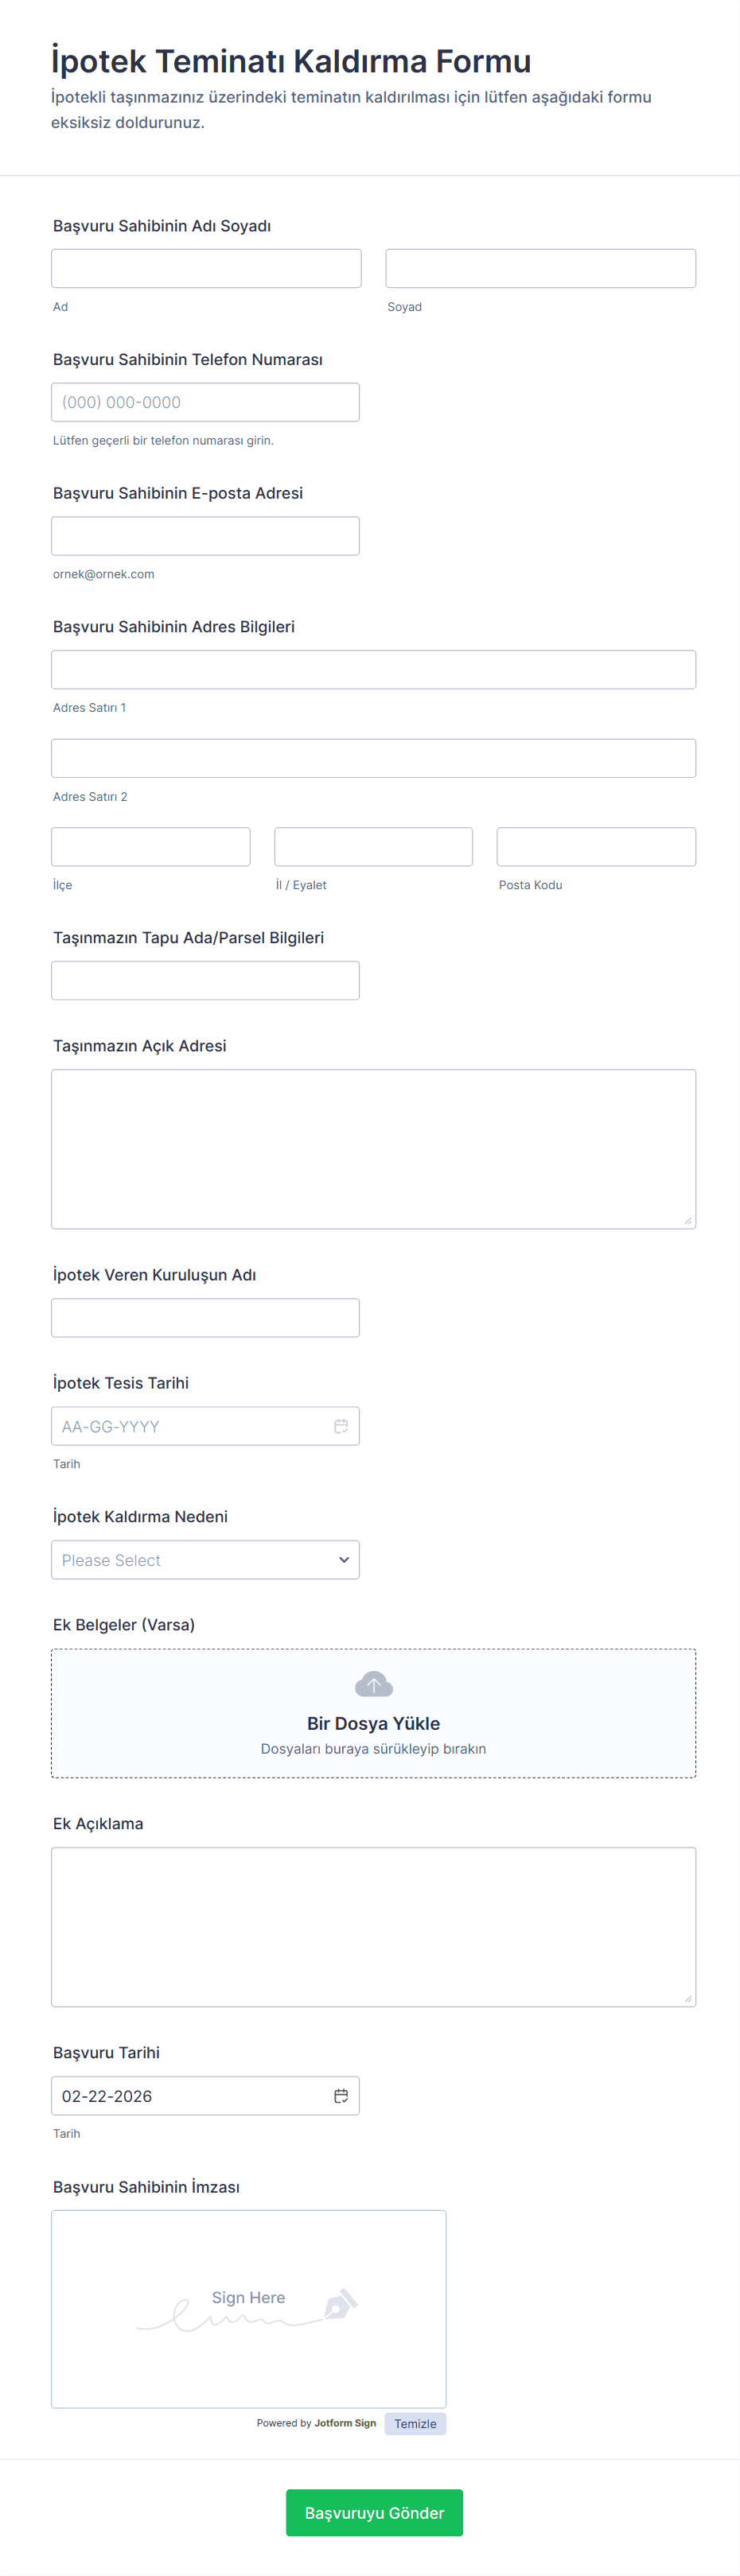Focus the Adres Satırı 2 field

point(373,758)
